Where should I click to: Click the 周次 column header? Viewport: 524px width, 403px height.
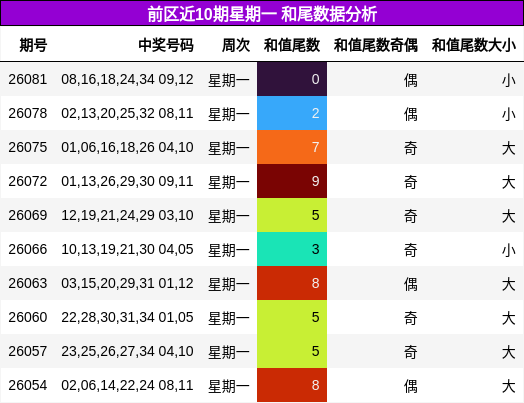236,45
